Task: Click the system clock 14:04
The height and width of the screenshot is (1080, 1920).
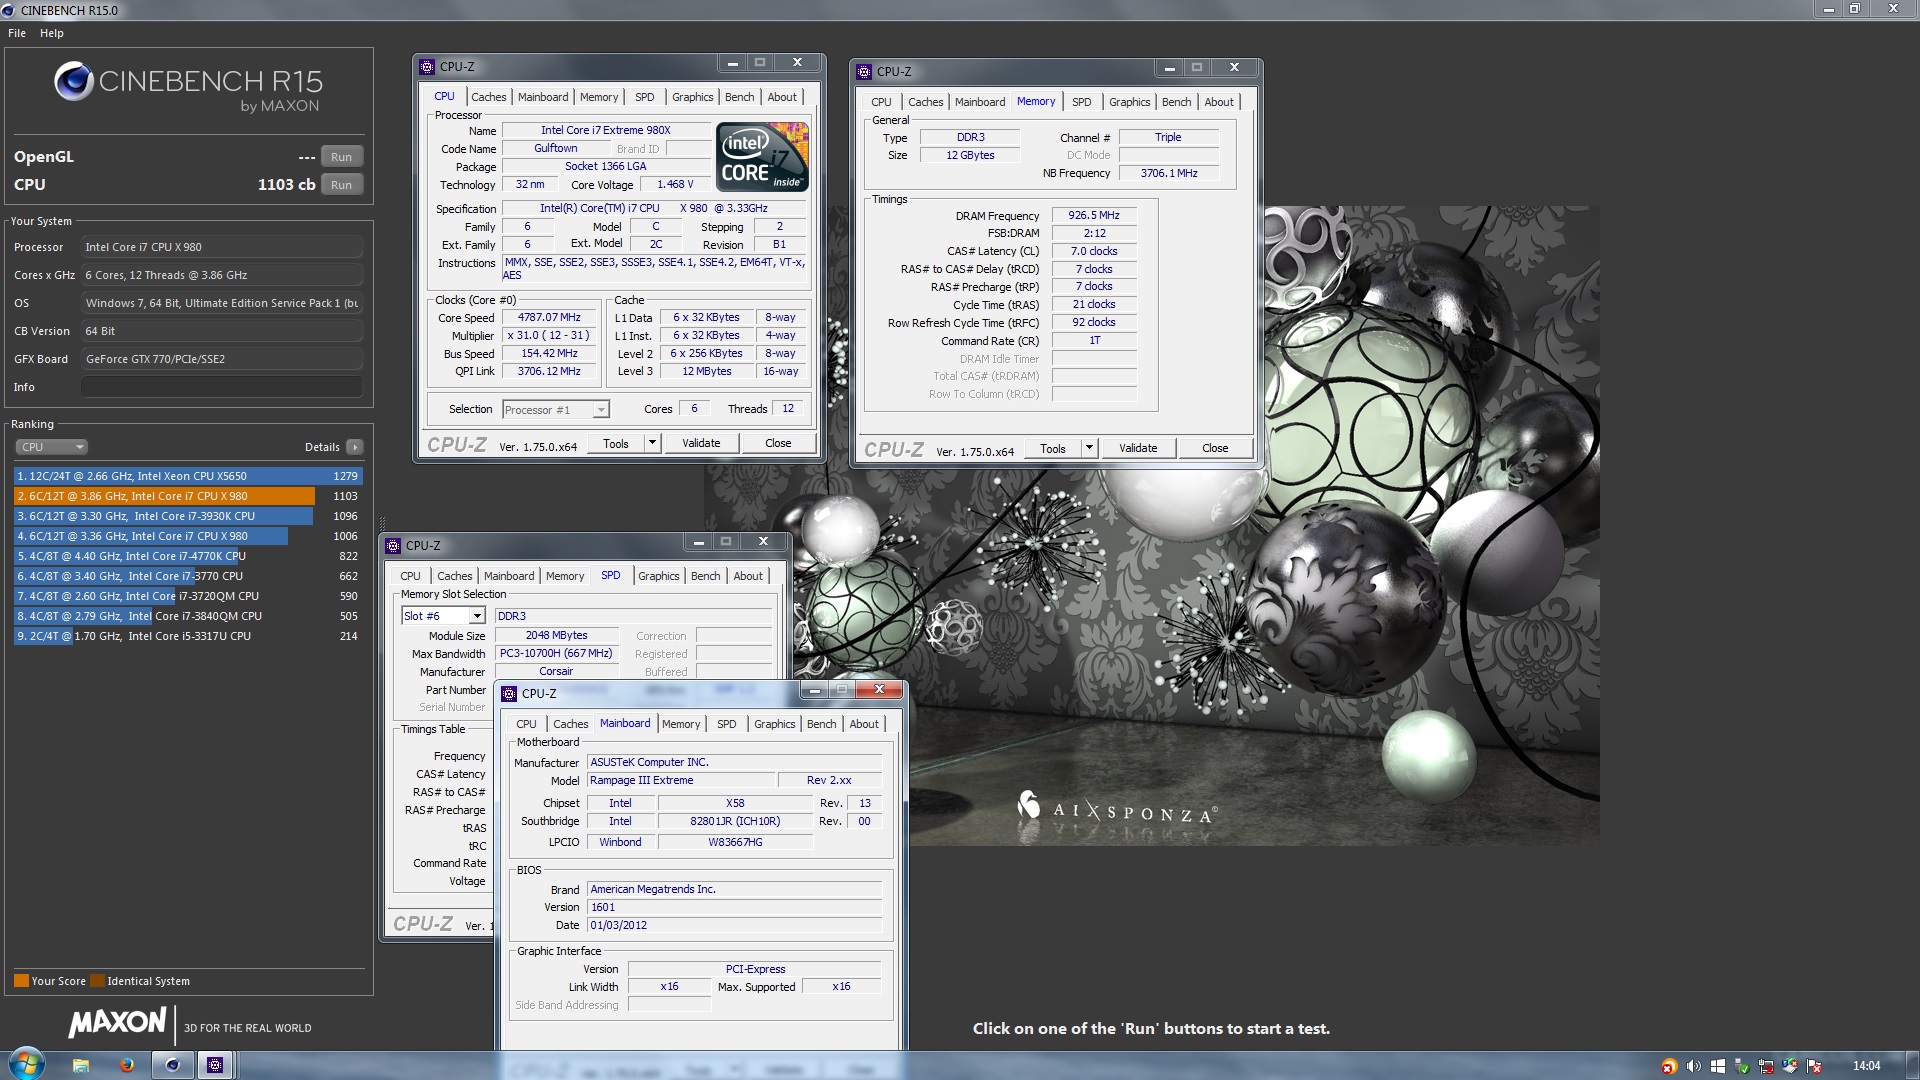Action: pos(1866,1066)
